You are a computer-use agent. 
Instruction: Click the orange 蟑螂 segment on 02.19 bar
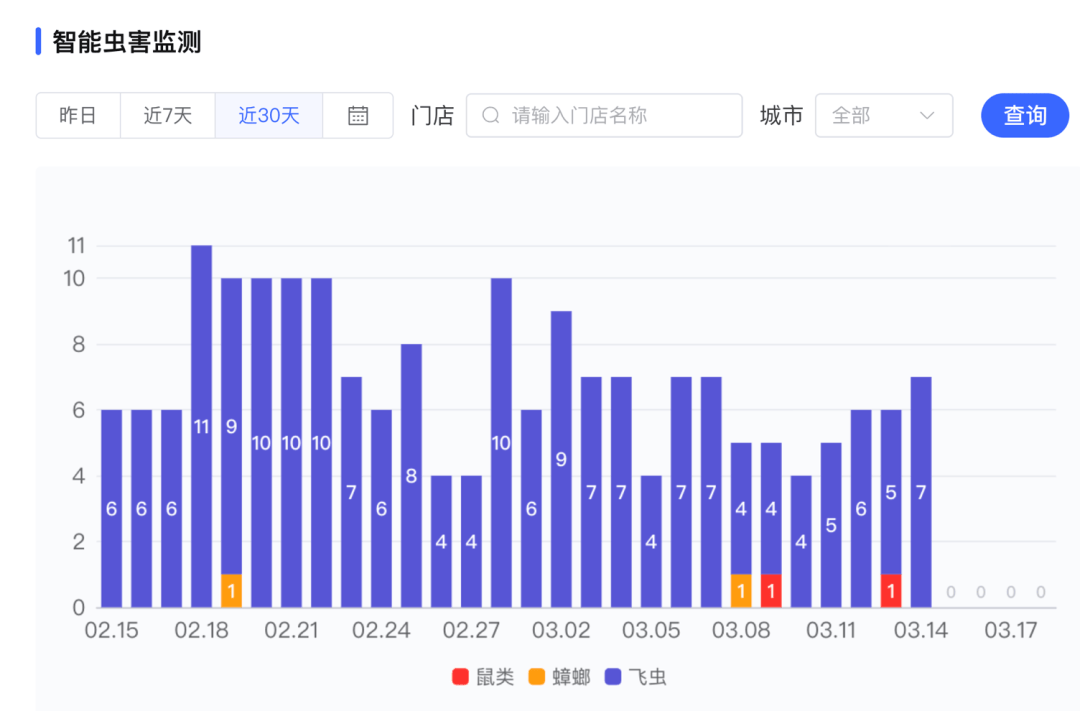click(231, 591)
